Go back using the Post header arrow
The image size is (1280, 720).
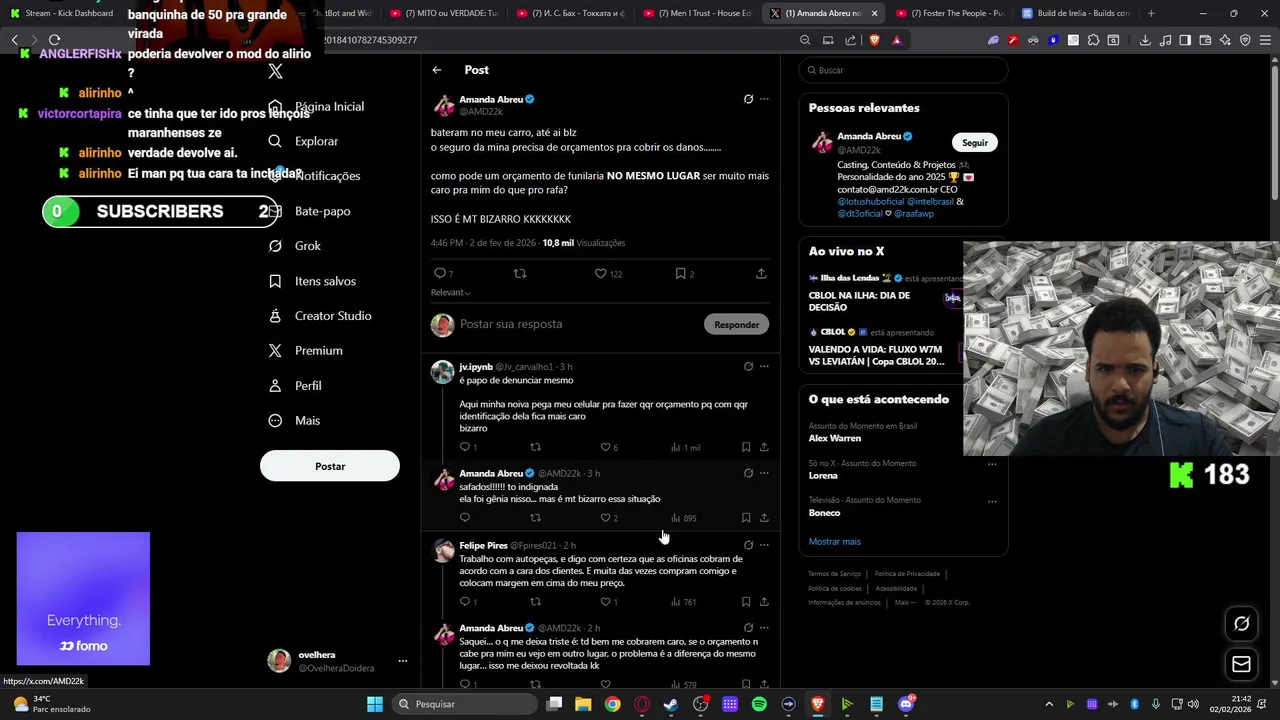click(x=437, y=70)
